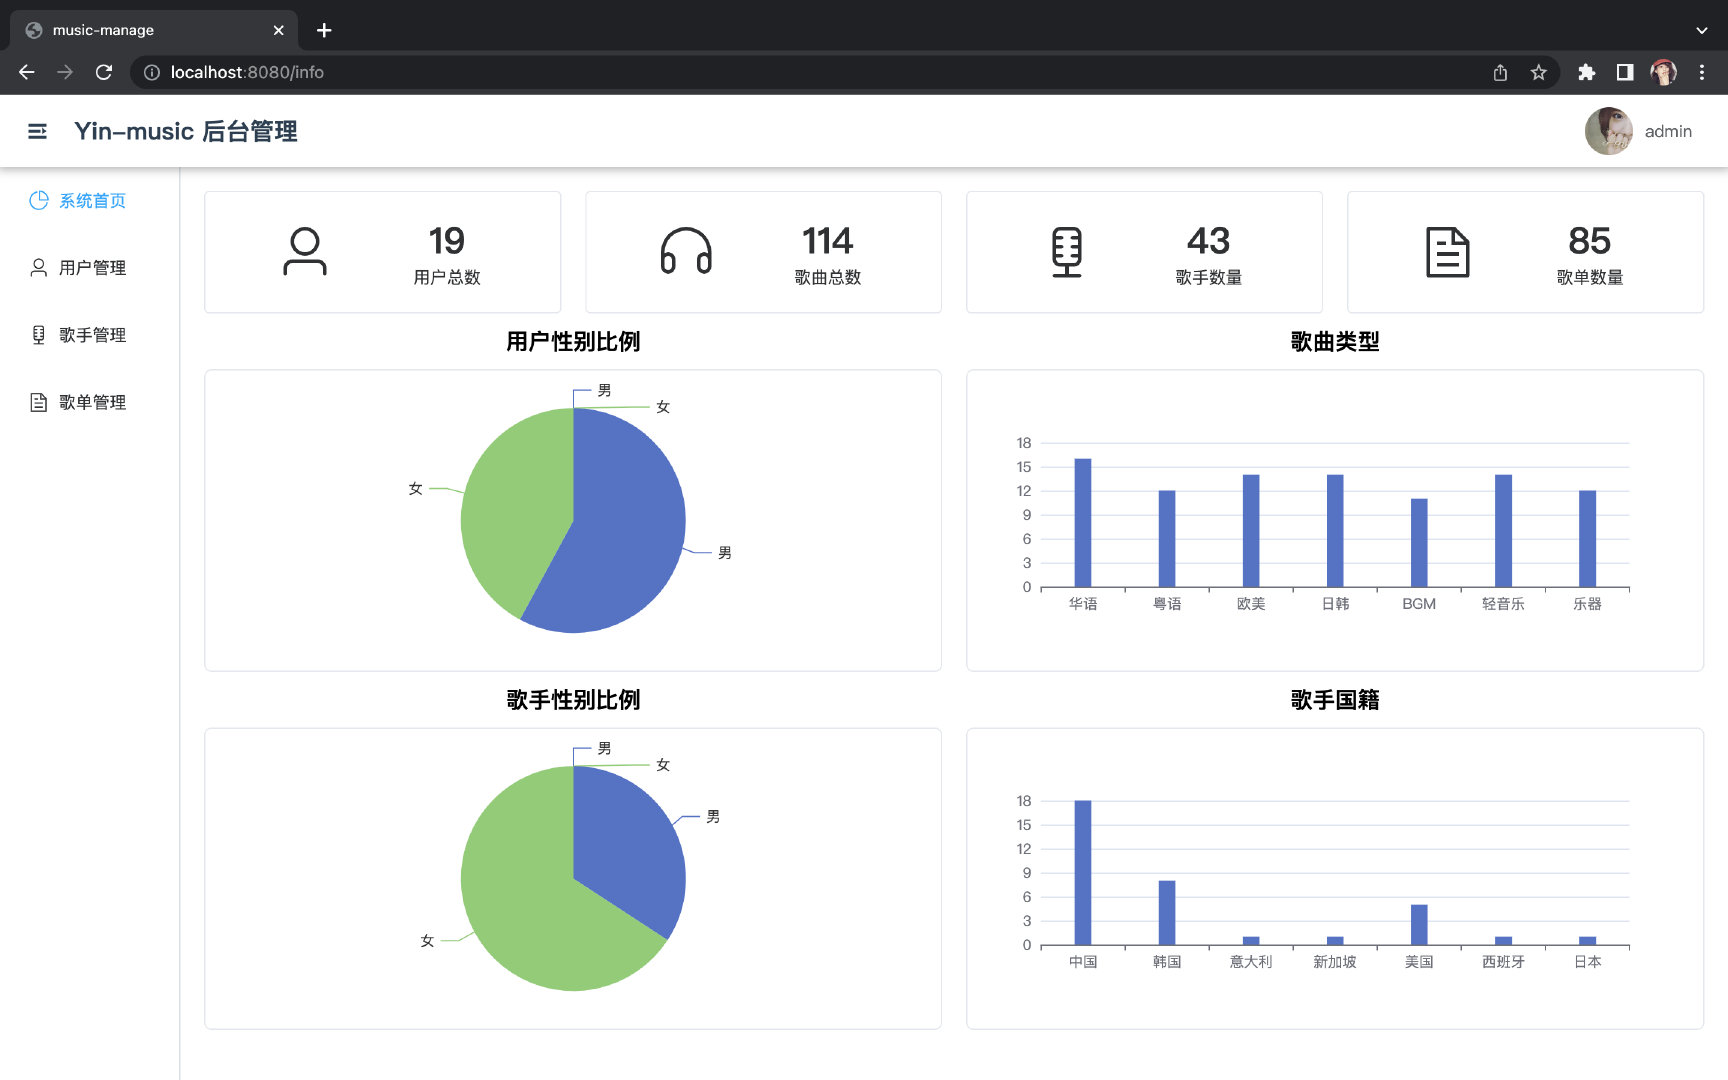Open a new browser tab

[x=324, y=30]
